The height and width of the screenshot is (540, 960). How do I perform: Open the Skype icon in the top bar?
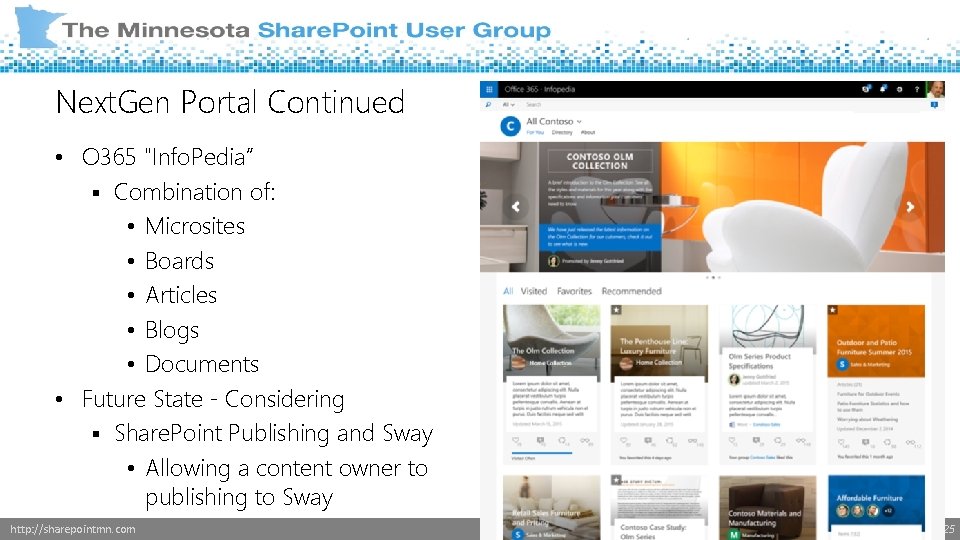866,89
